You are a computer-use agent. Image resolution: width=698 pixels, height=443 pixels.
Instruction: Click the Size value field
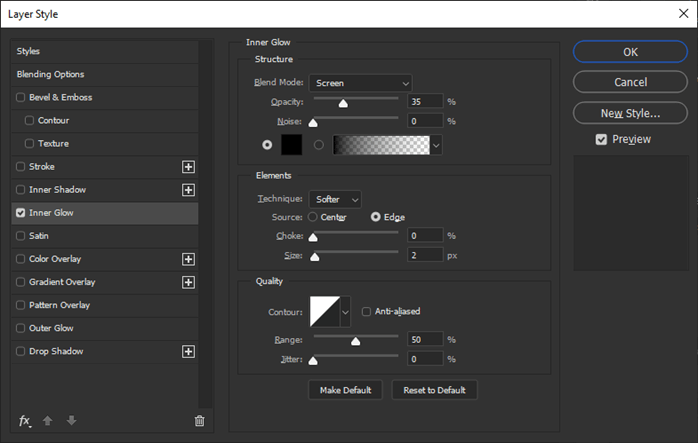(x=425, y=255)
